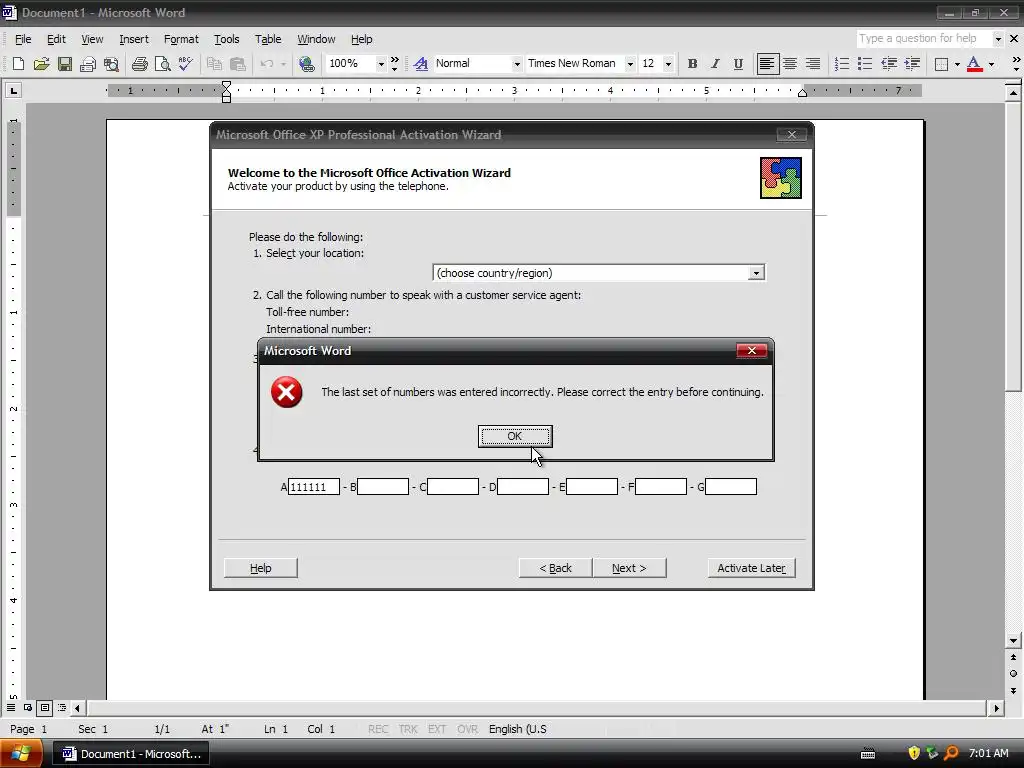Open the Undo history dropdown arrow

coord(283,63)
